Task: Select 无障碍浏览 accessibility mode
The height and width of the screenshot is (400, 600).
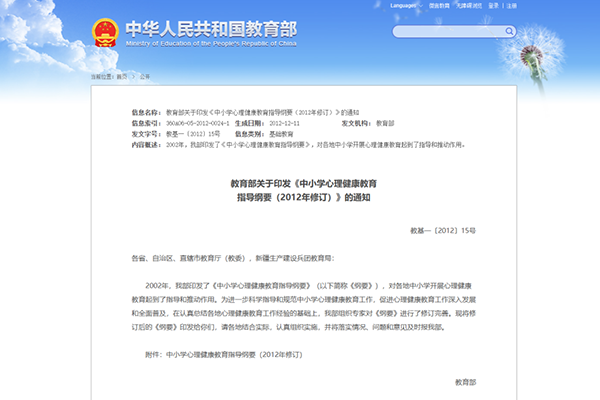Action: pos(468,6)
